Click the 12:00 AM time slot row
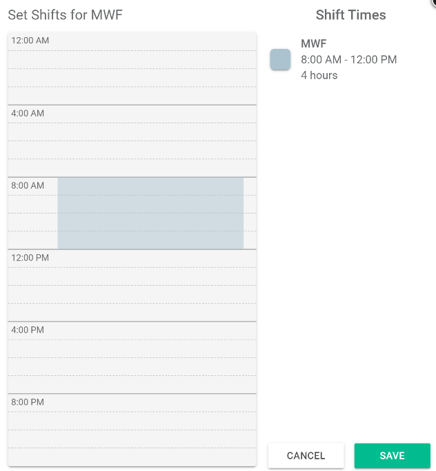 coord(132,42)
